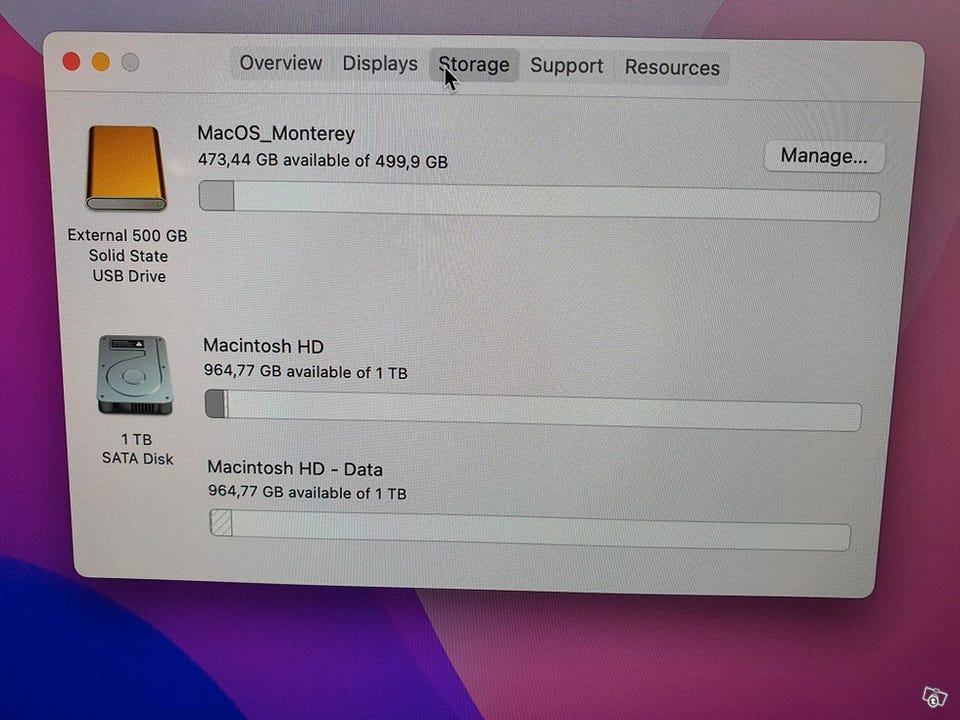Click the camera watermark icon in corner
The width and height of the screenshot is (960, 720).
(934, 697)
